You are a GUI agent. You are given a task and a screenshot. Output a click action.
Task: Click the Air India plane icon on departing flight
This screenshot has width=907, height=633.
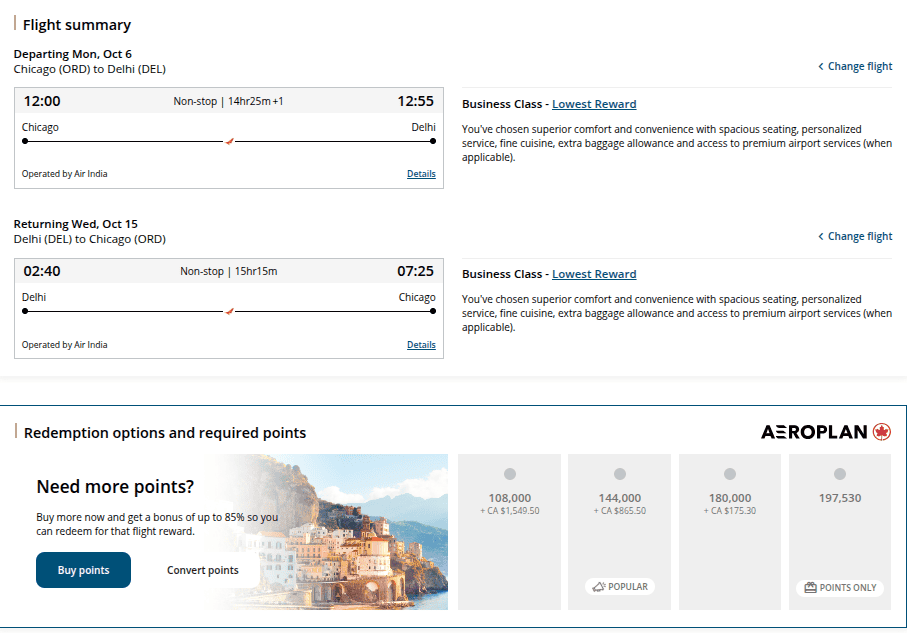(229, 141)
